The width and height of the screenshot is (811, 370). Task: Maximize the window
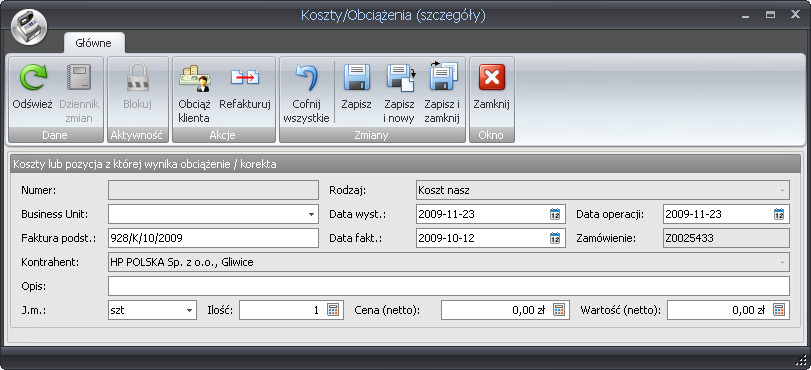click(x=771, y=15)
